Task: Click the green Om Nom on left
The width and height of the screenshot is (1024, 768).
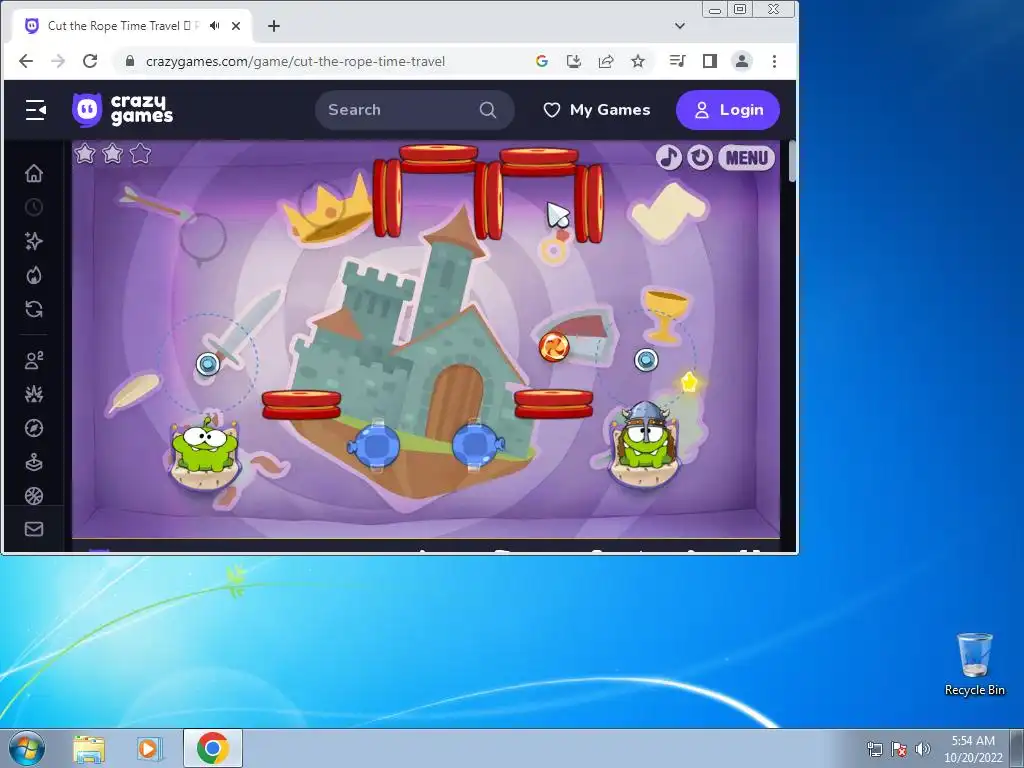Action: click(x=204, y=447)
